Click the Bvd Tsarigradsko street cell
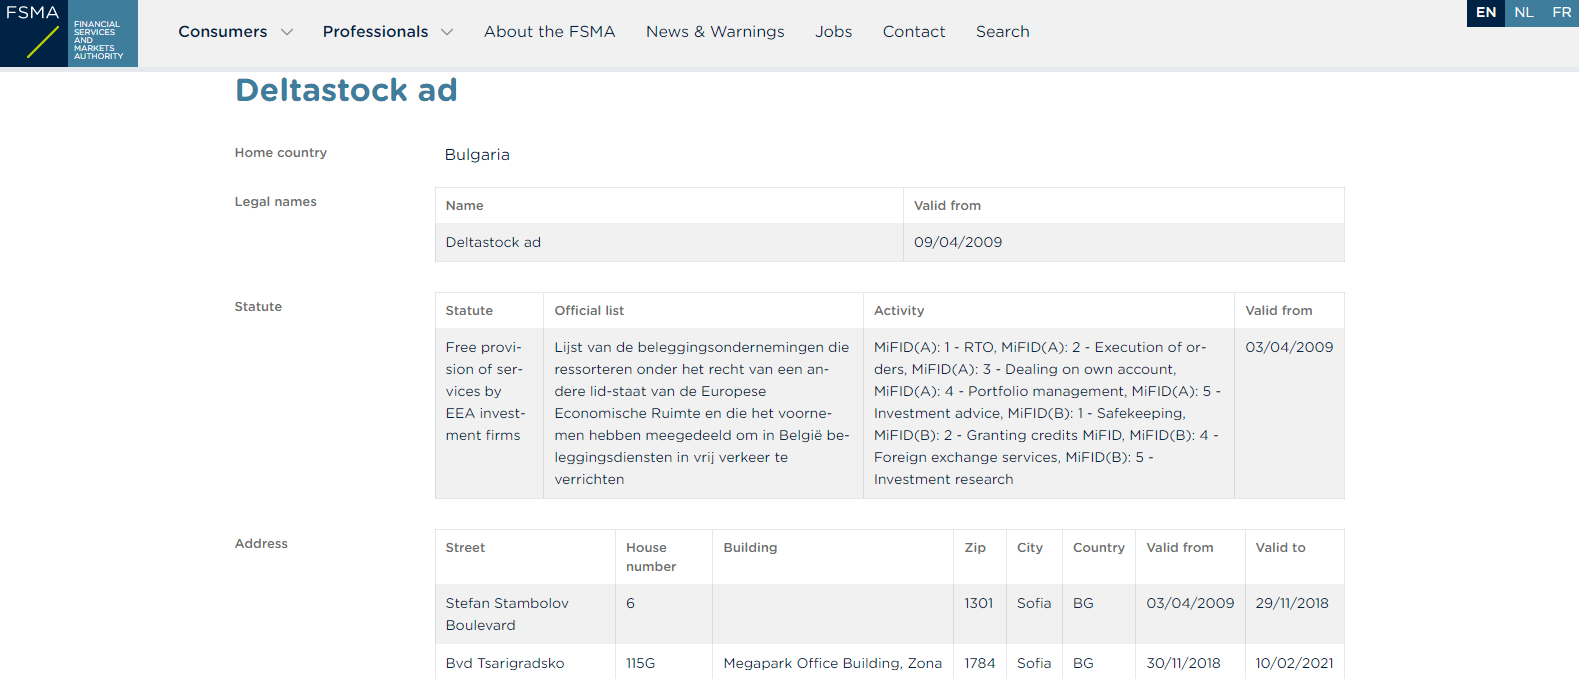Screen dimensions: 1579x679 click(525, 662)
